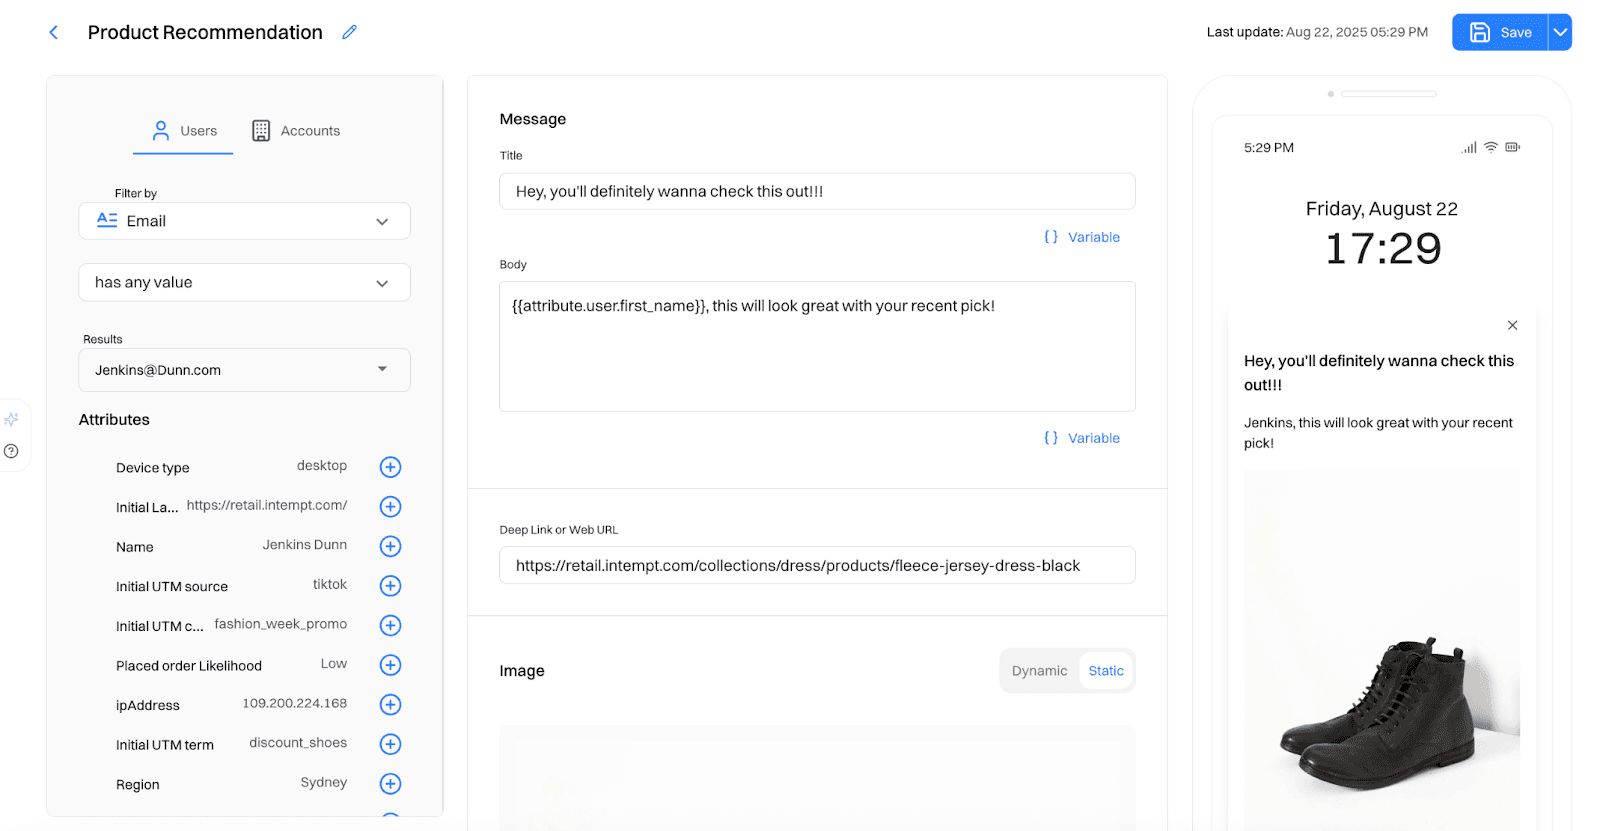Select the Static image option

point(1105,671)
